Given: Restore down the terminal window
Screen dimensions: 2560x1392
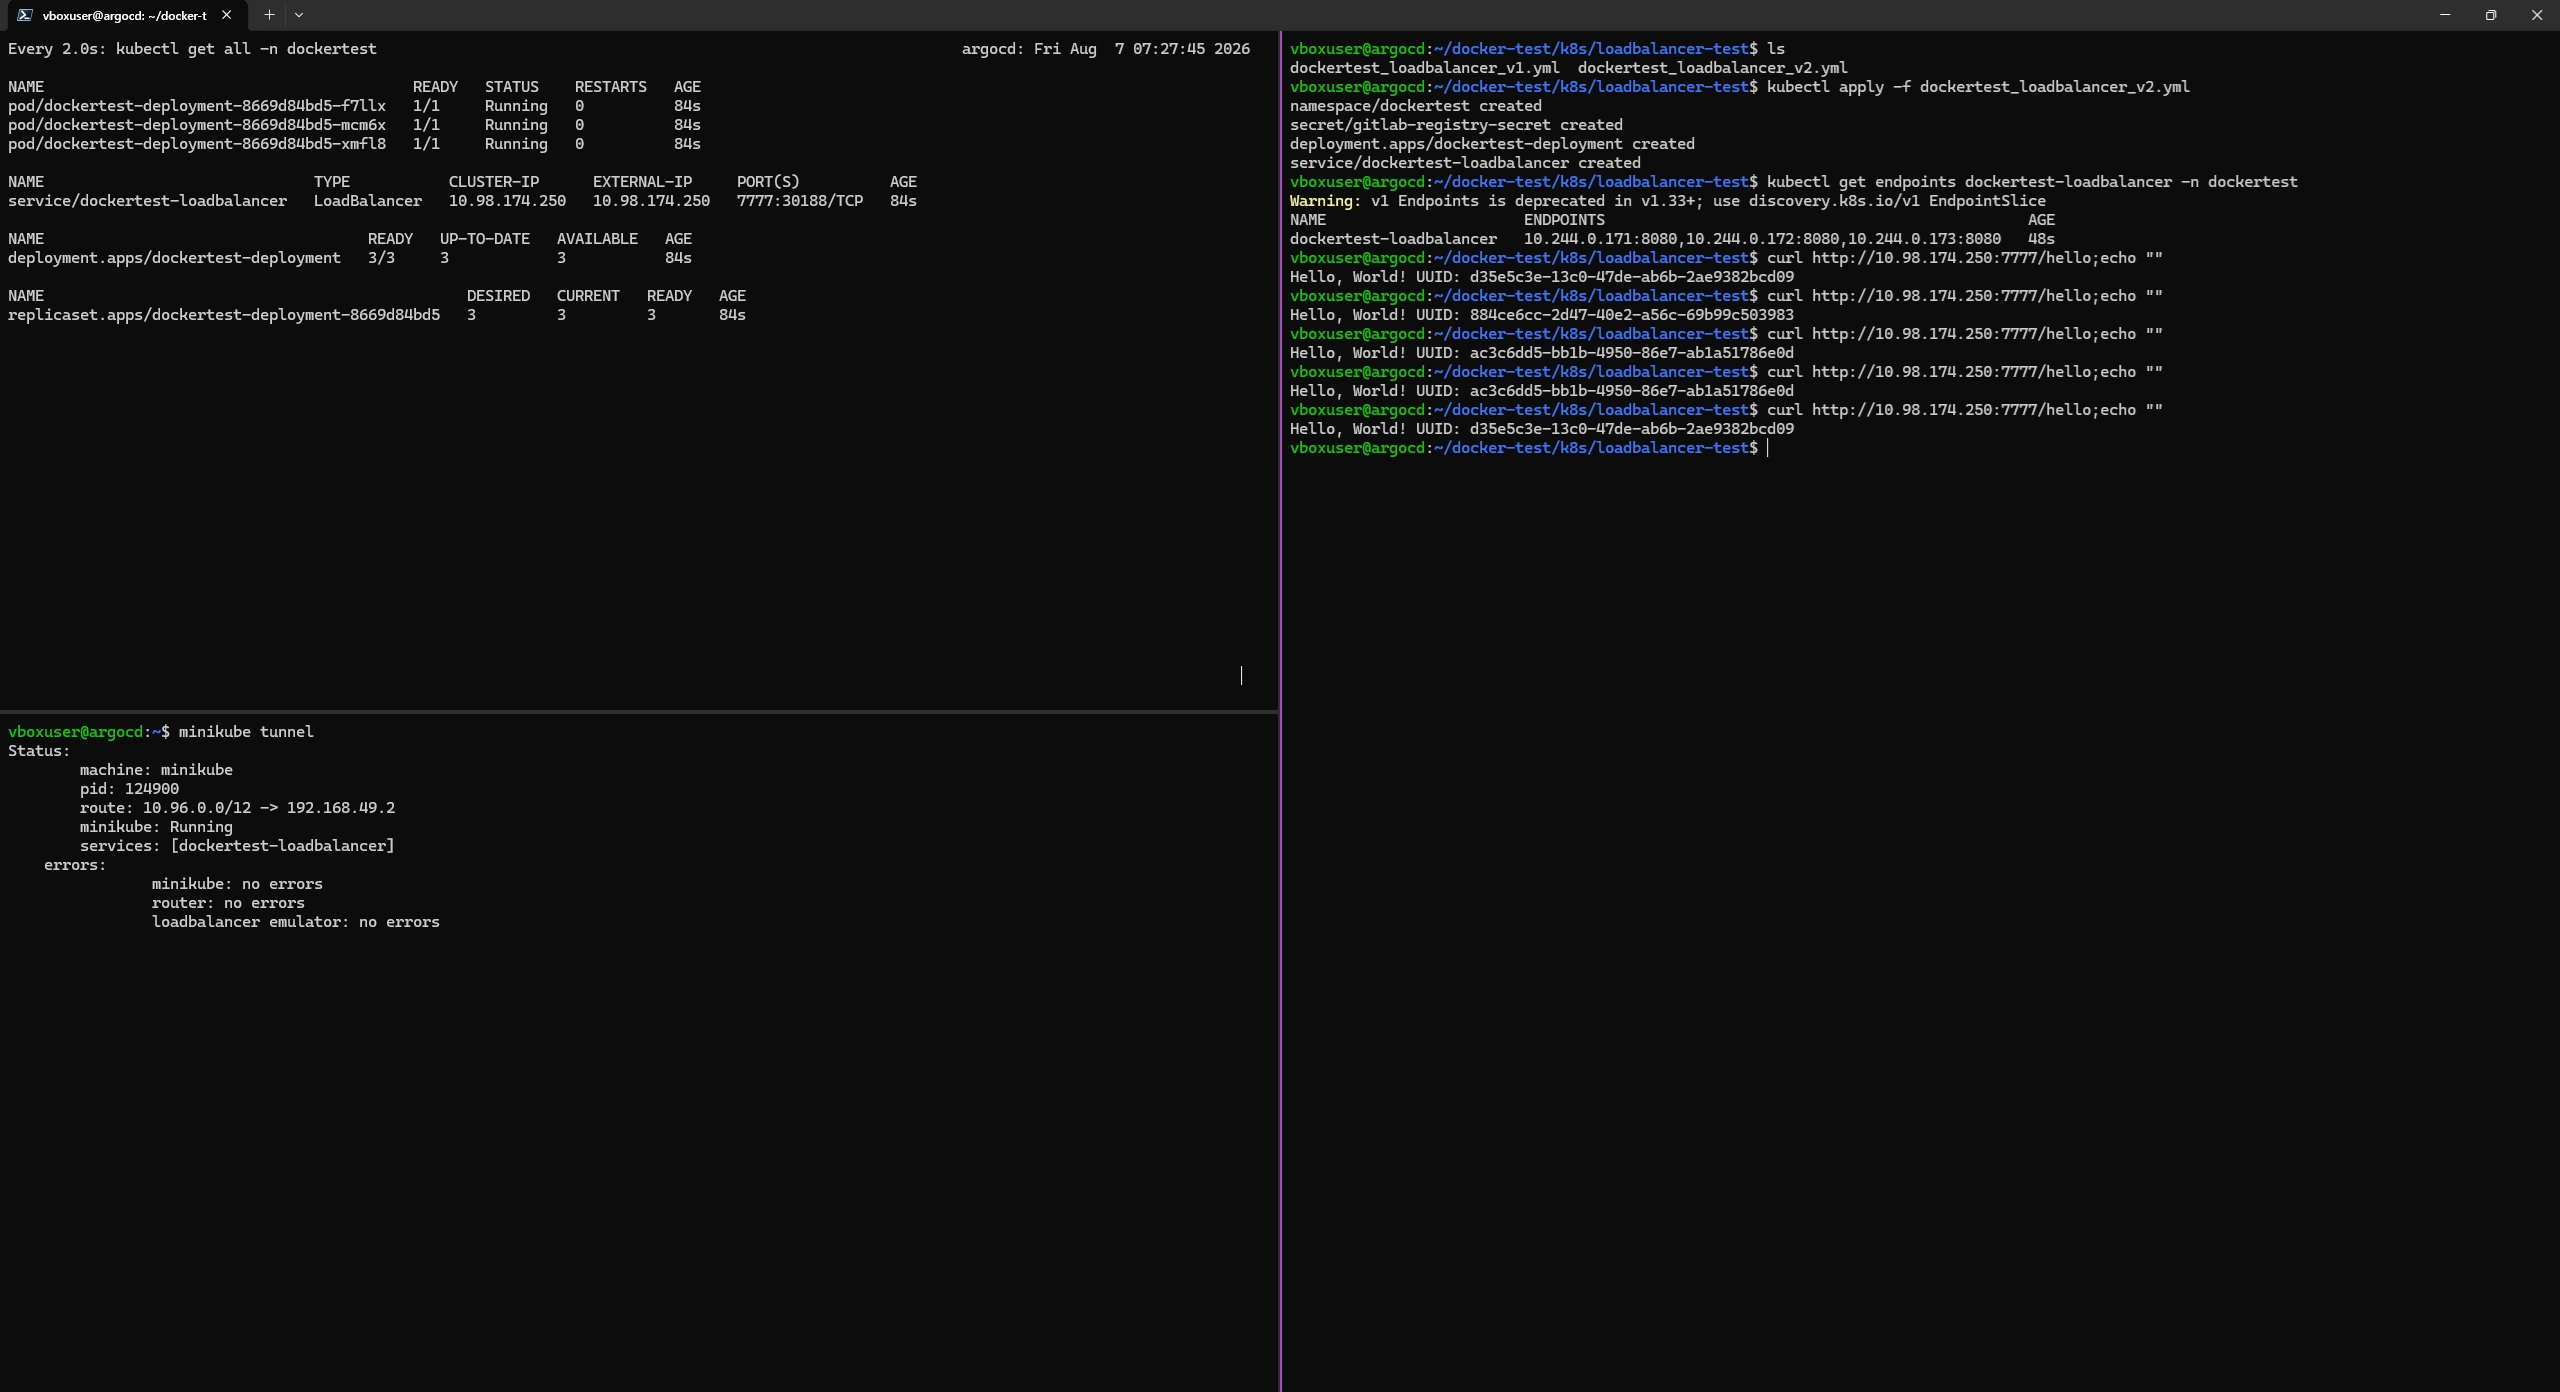Looking at the screenshot, I should [2491, 15].
